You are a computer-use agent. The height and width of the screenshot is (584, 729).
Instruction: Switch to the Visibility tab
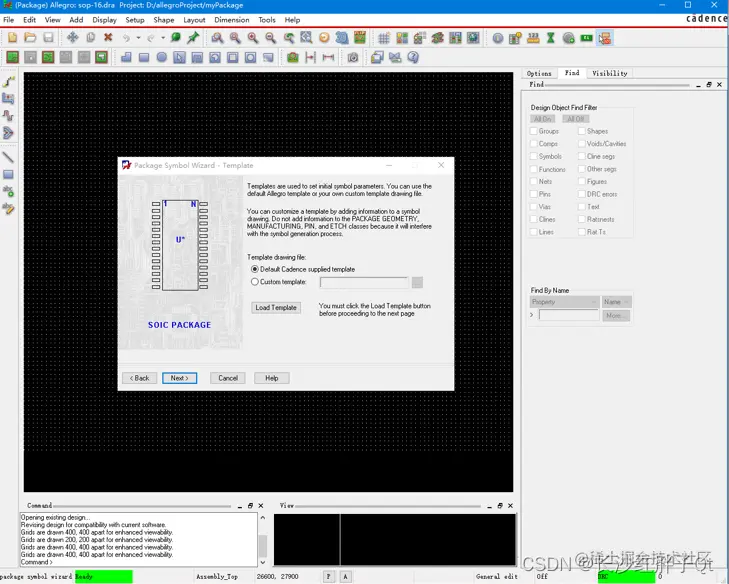pyautogui.click(x=610, y=73)
